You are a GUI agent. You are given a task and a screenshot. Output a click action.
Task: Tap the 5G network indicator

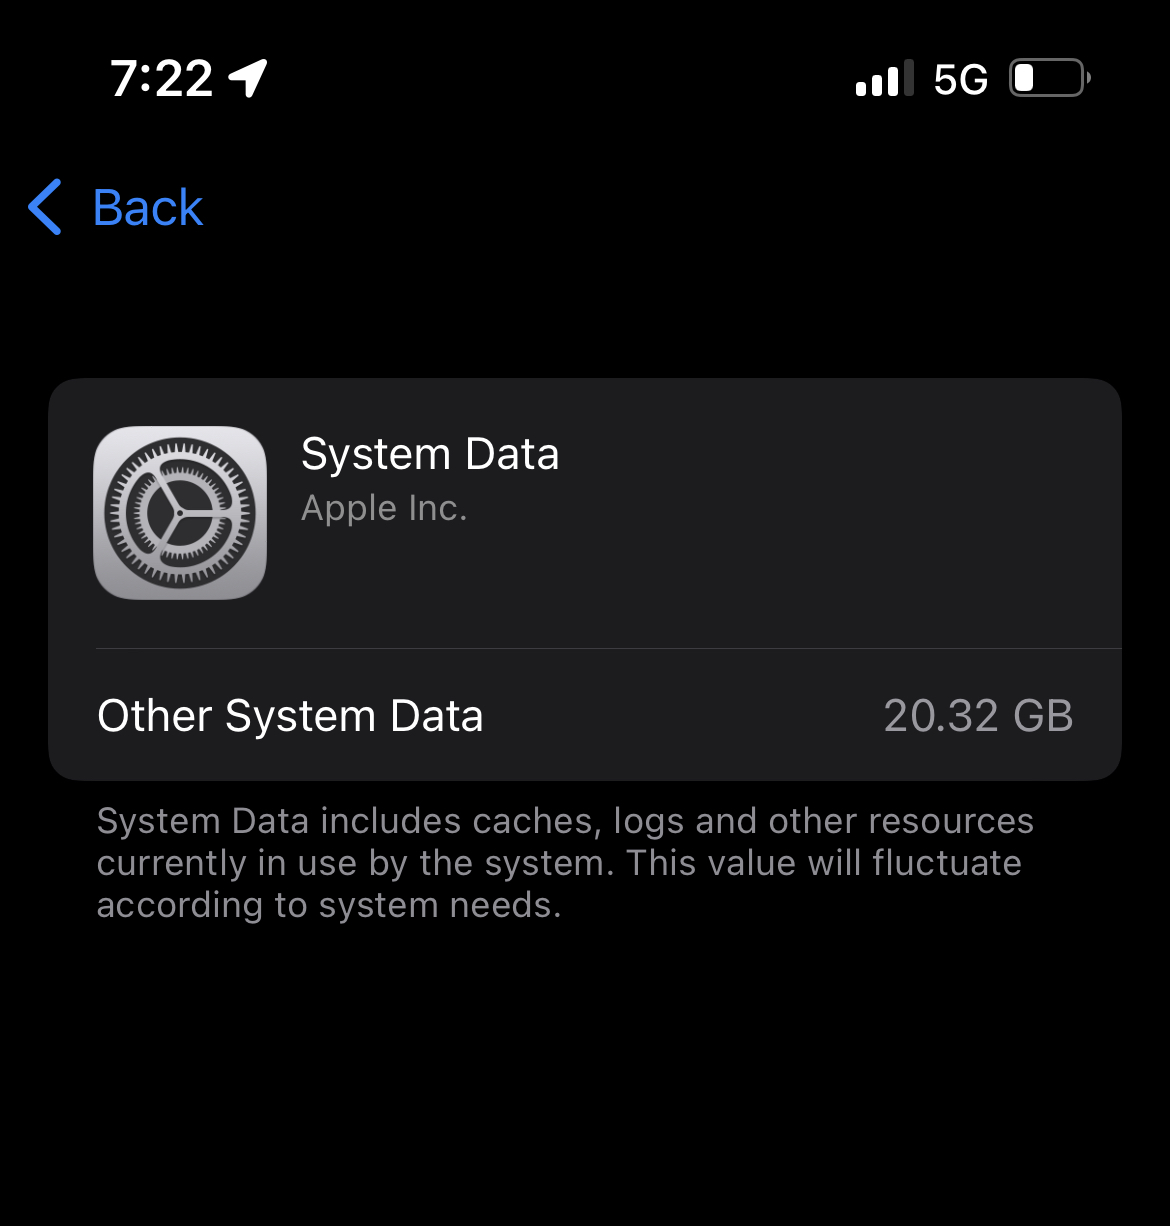[x=960, y=79]
